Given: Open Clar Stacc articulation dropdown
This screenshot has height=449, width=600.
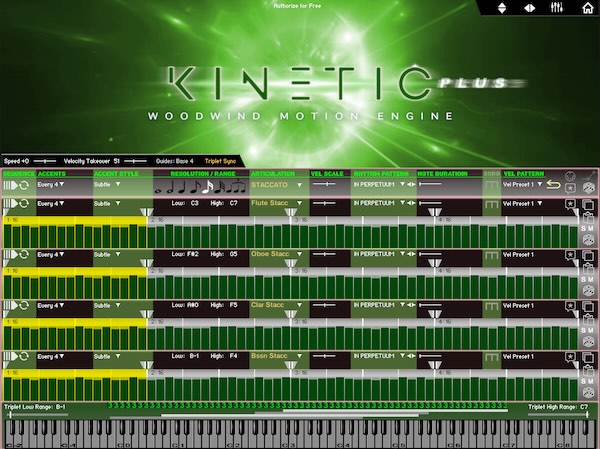Looking at the screenshot, I should pos(276,305).
